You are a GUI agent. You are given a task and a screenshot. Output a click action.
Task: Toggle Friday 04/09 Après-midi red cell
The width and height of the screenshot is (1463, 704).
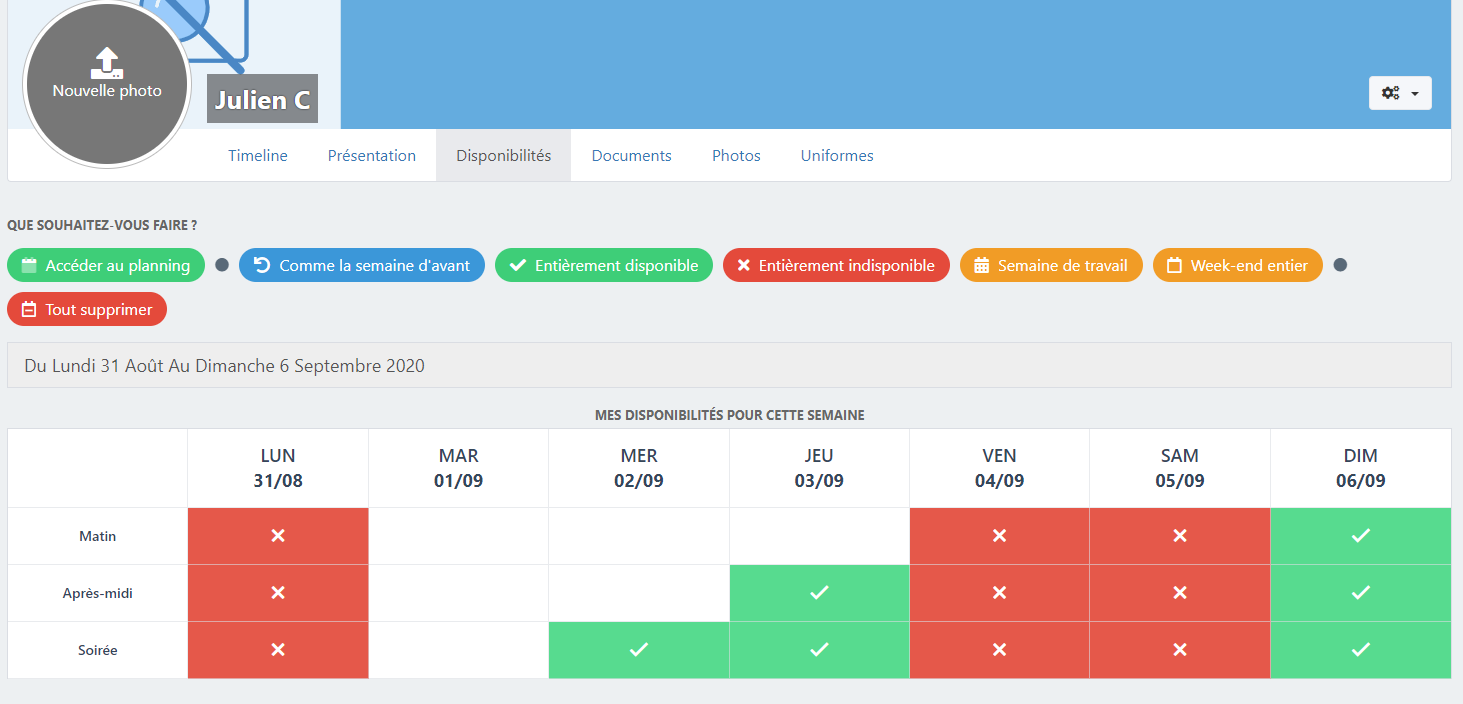(999, 593)
